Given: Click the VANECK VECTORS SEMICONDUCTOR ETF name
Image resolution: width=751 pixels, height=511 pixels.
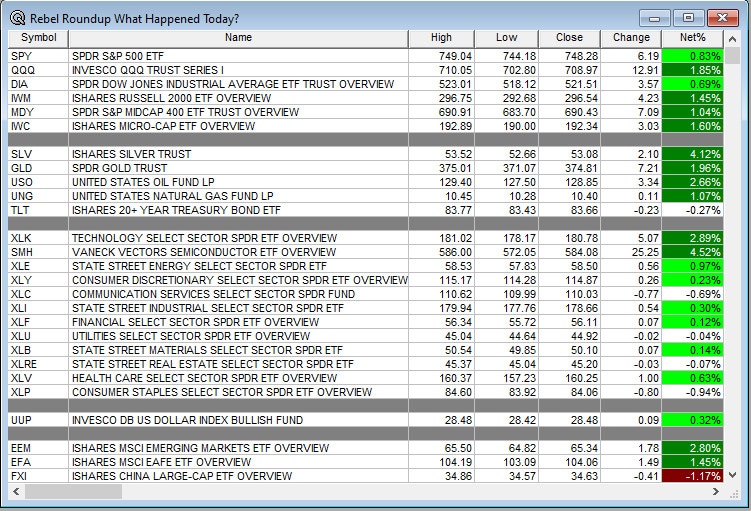Looking at the screenshot, I should point(204,252).
